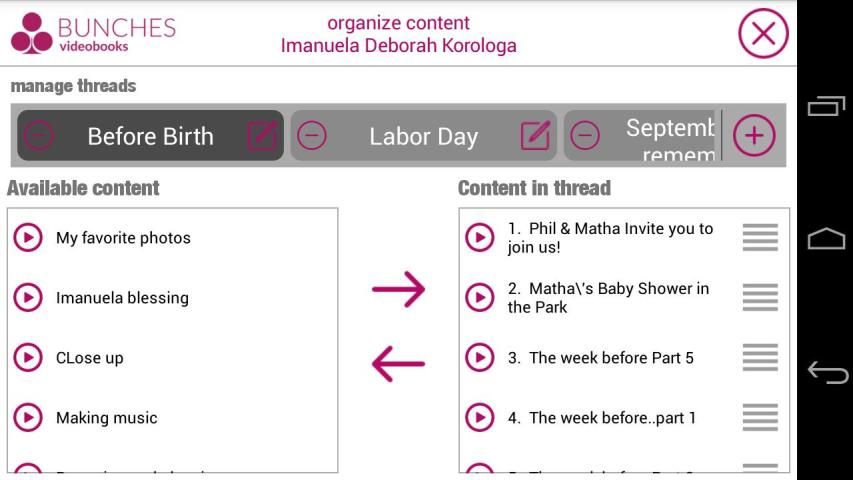Screen dimensions: 853x480
Task: Add a new thread with plus icon
Action: point(754,136)
